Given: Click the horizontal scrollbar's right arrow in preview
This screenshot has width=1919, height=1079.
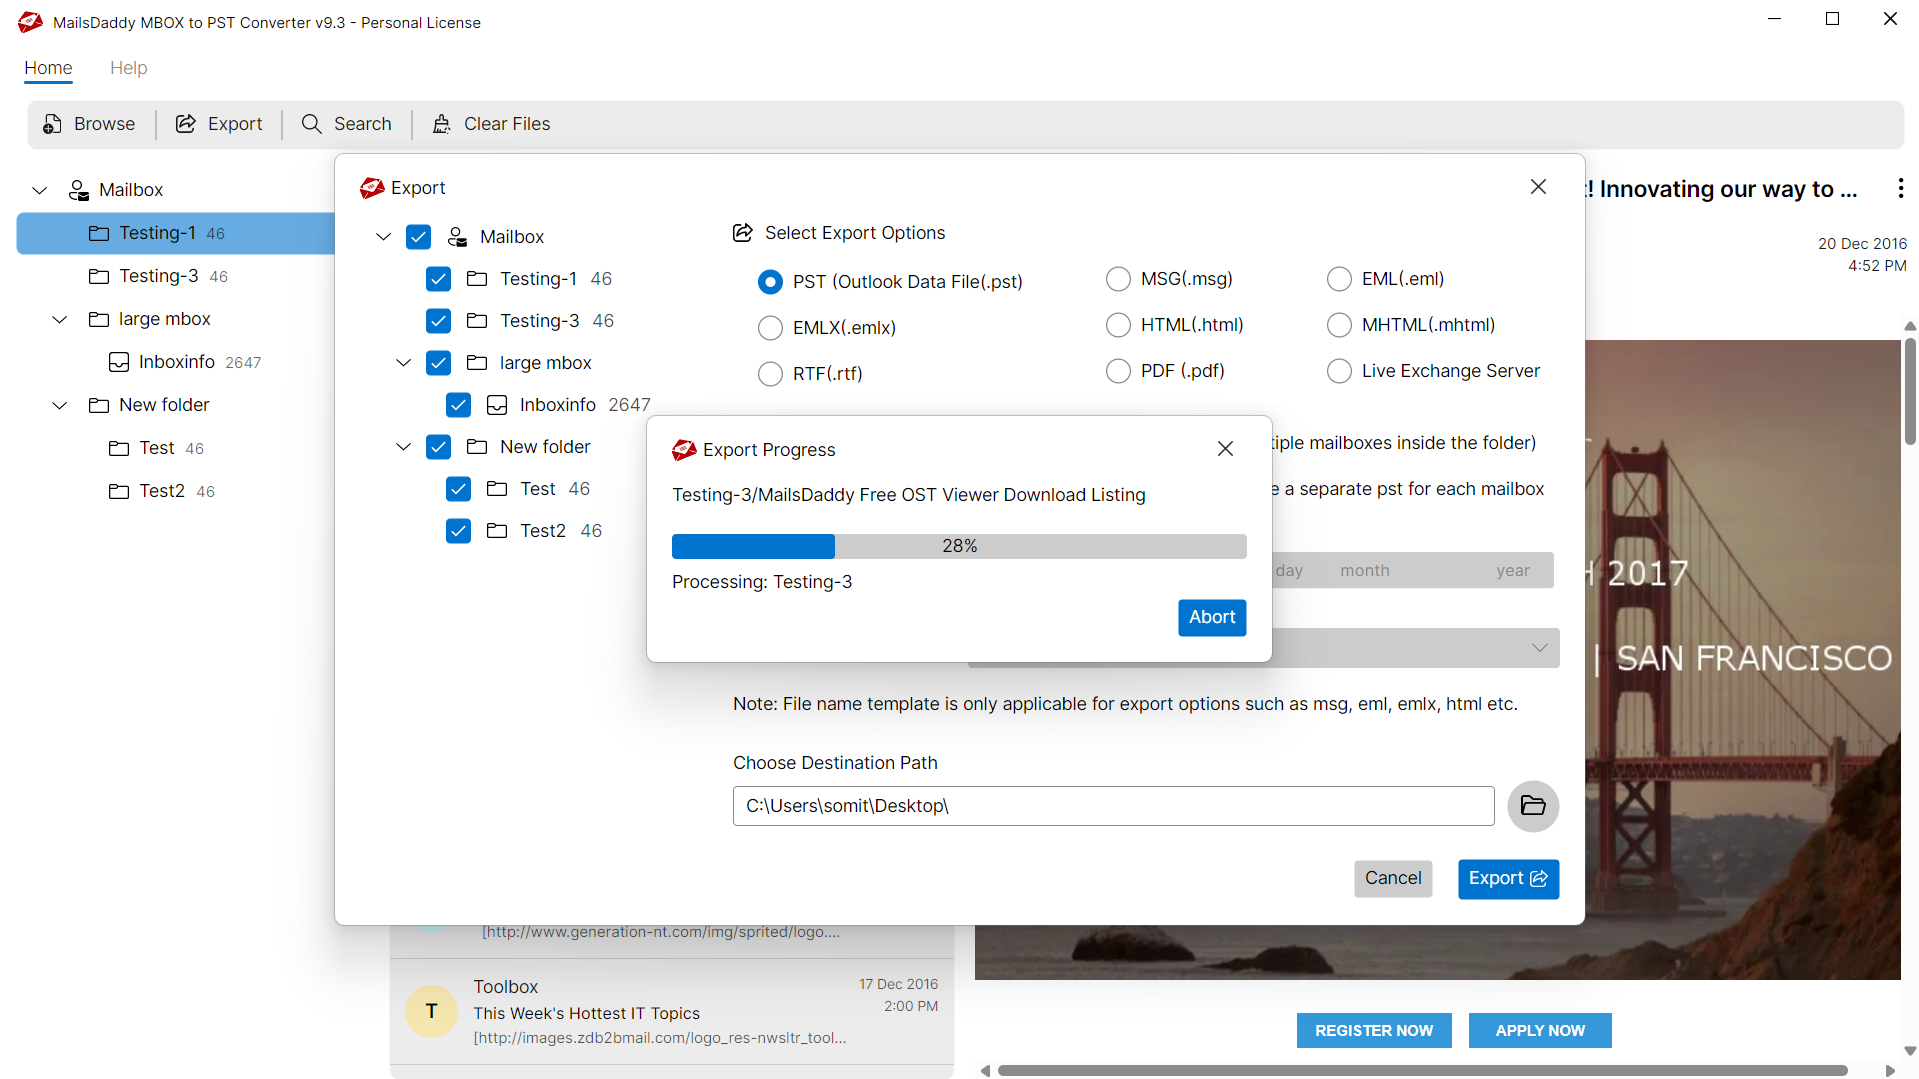Looking at the screenshot, I should pyautogui.click(x=1890, y=1071).
